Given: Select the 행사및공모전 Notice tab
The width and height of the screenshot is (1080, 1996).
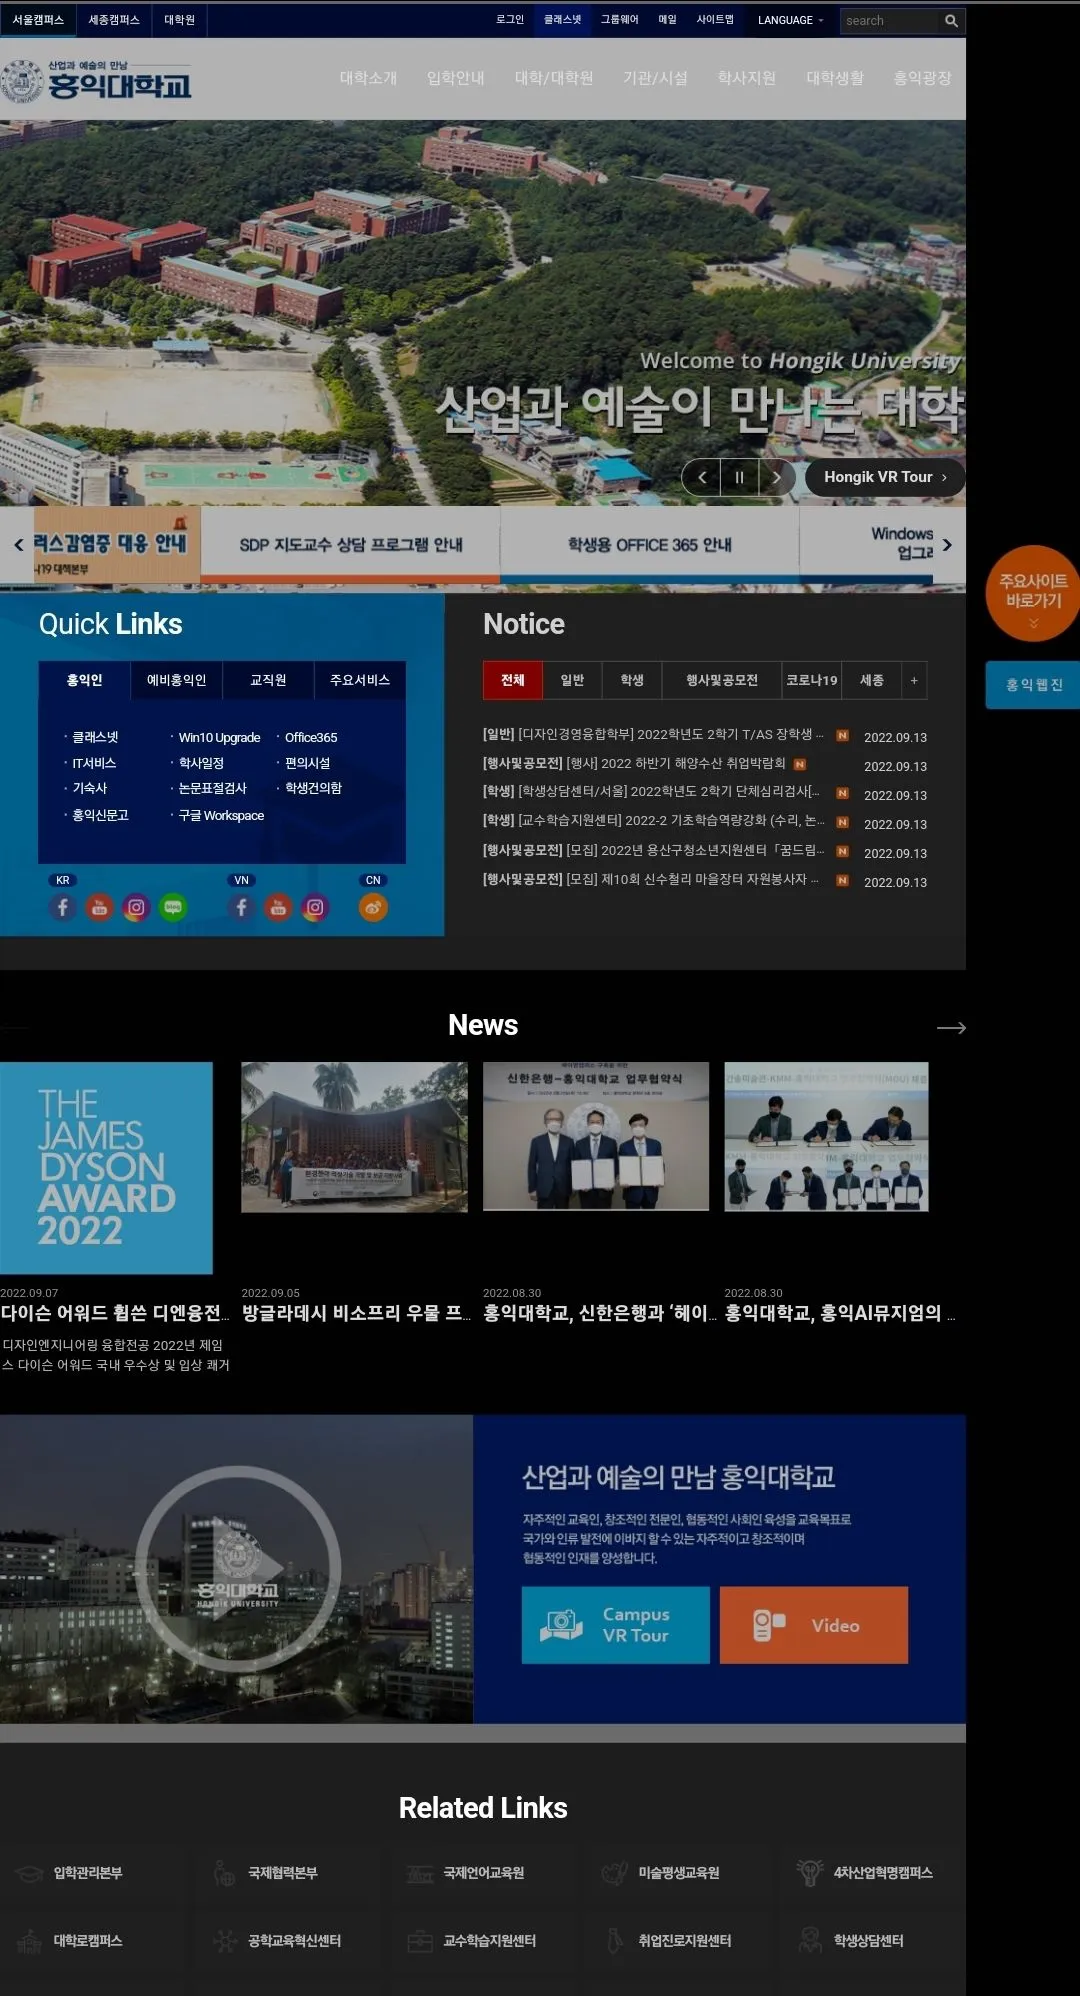Looking at the screenshot, I should (722, 680).
